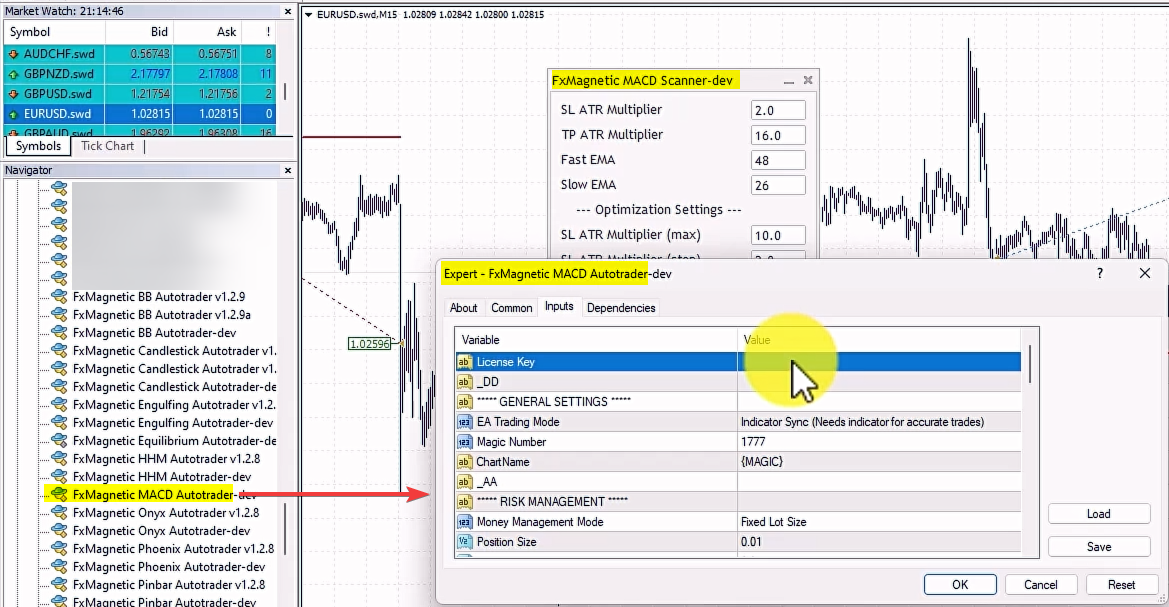Click the expert icon beside Equilibrium Autotrader
The height and width of the screenshot is (607, 1169).
coord(59,441)
